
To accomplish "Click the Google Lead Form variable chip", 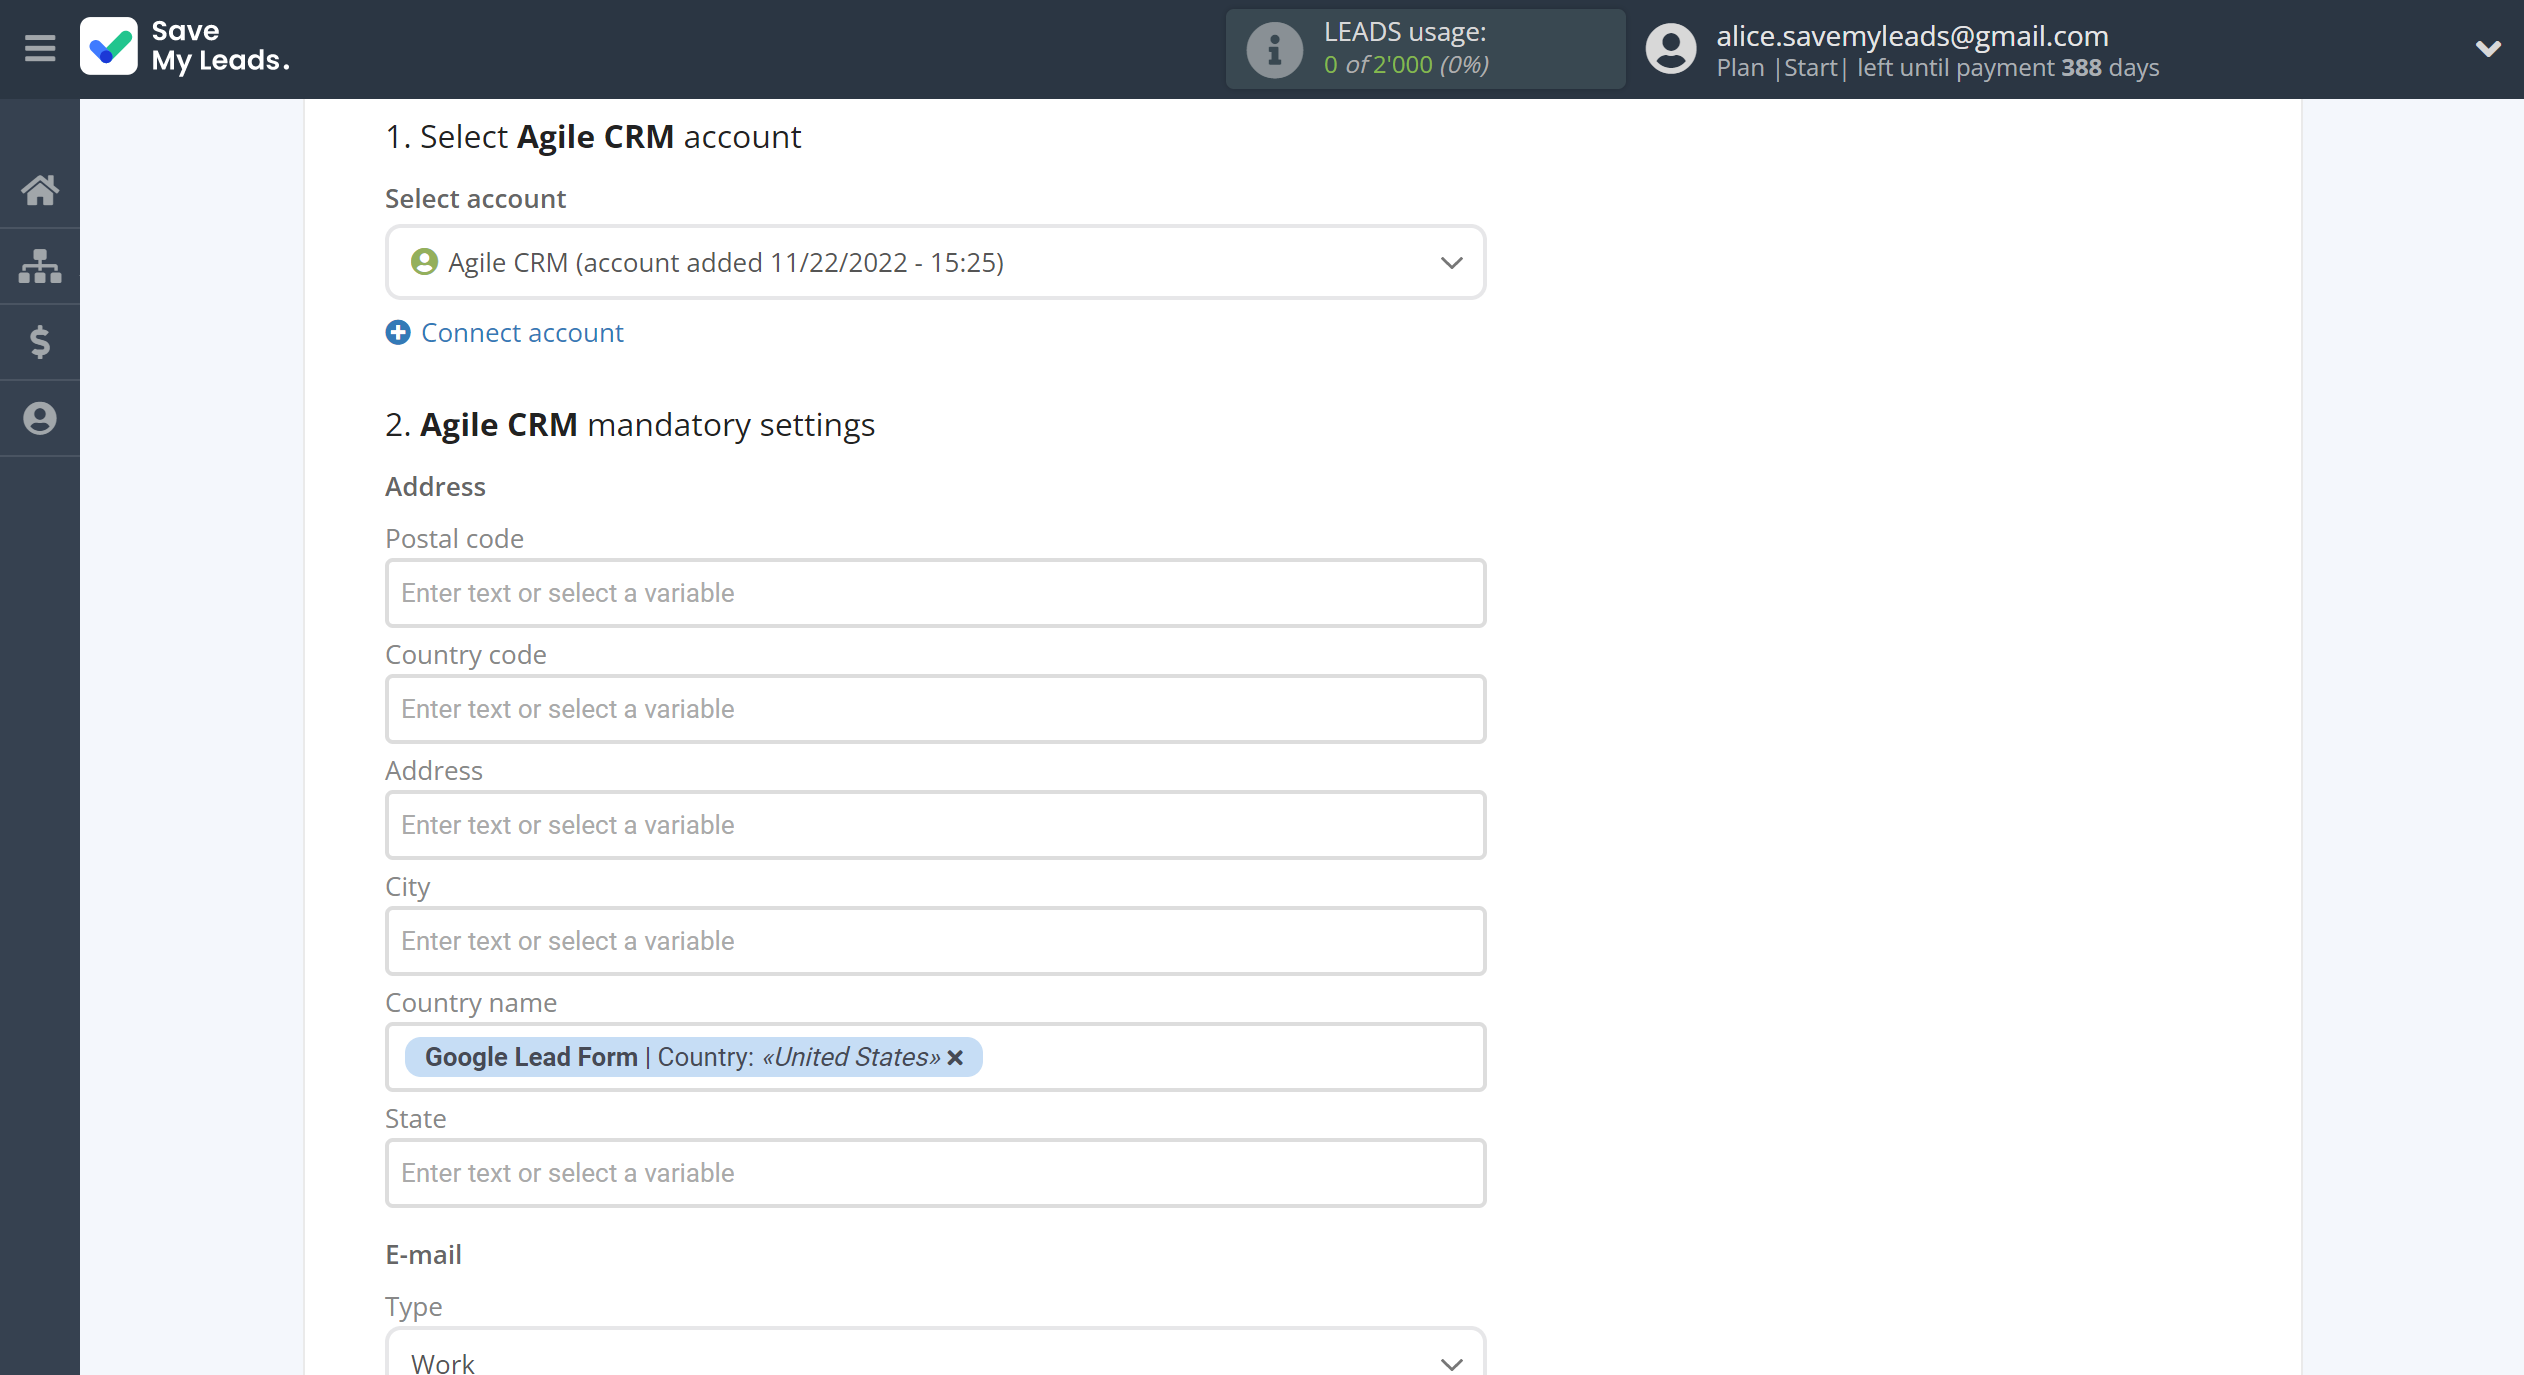I will [x=693, y=1057].
